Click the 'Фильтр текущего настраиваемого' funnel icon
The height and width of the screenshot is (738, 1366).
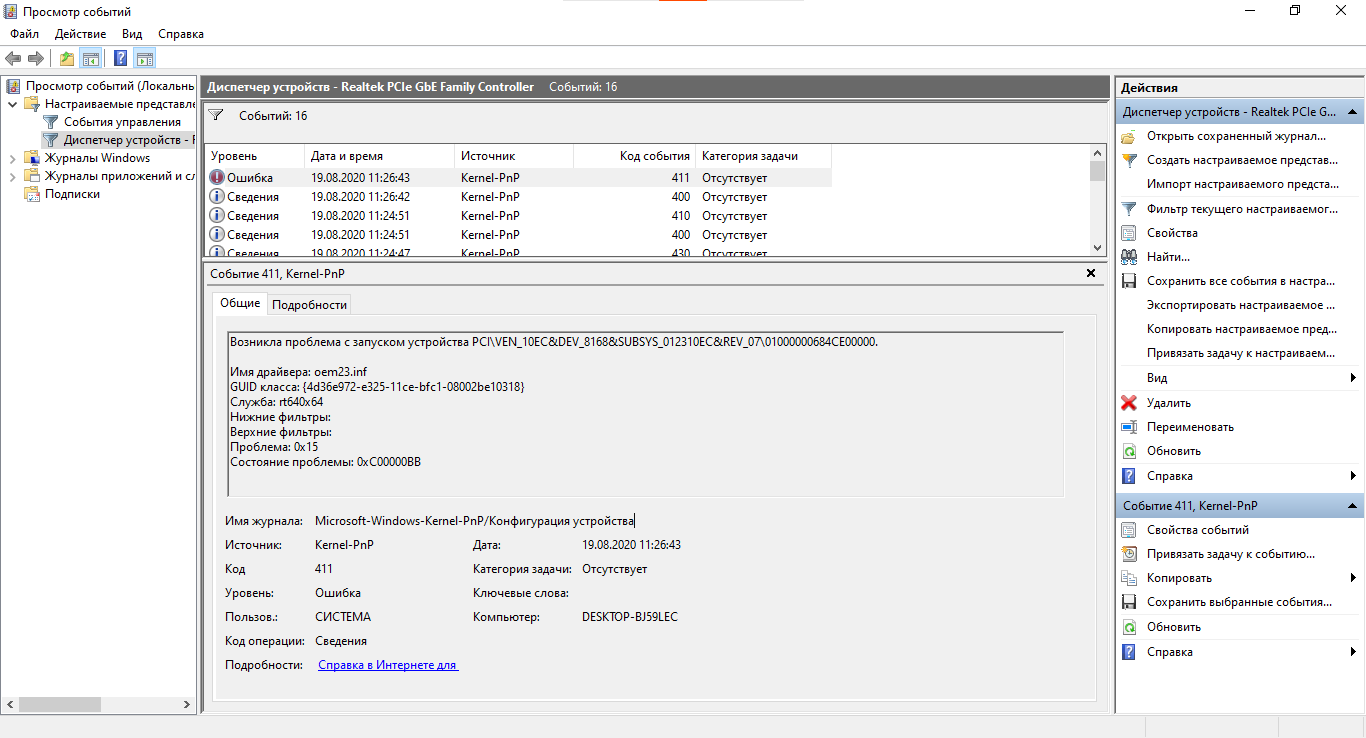pos(1129,209)
